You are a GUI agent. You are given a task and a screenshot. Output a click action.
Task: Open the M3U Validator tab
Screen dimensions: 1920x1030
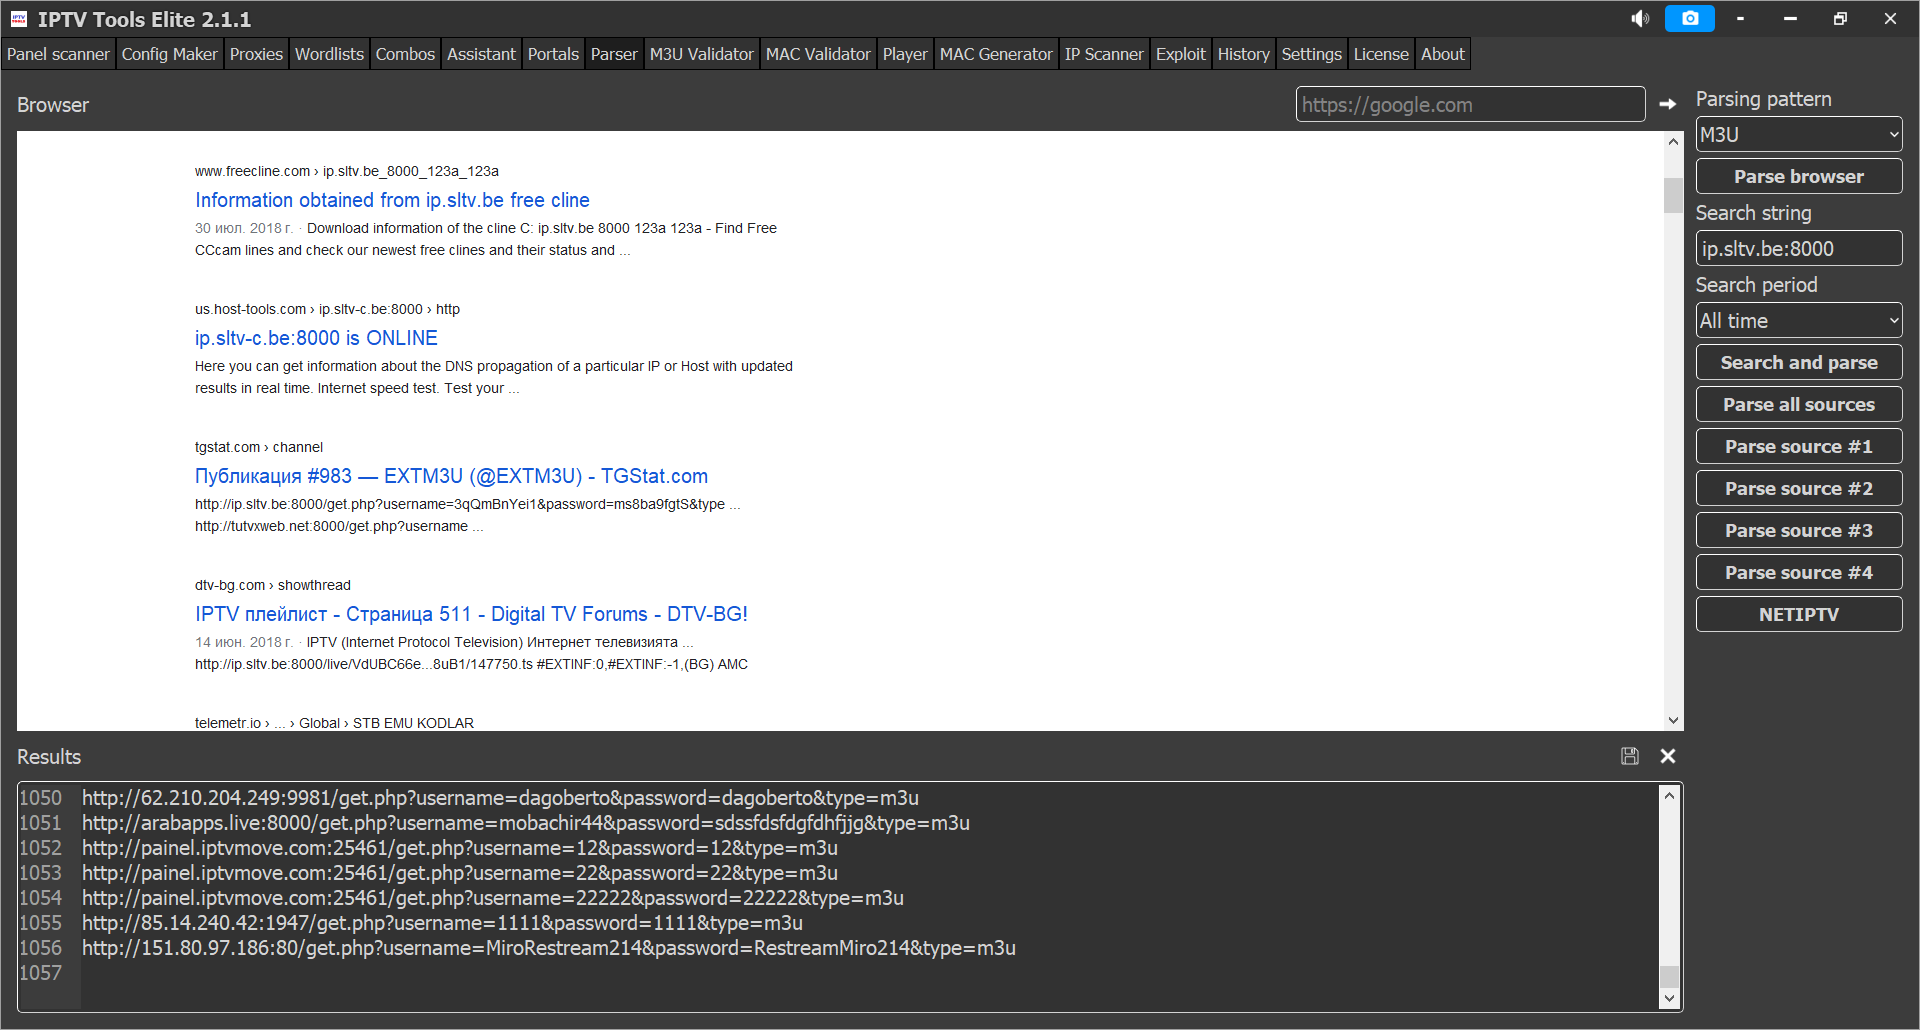[x=701, y=54]
